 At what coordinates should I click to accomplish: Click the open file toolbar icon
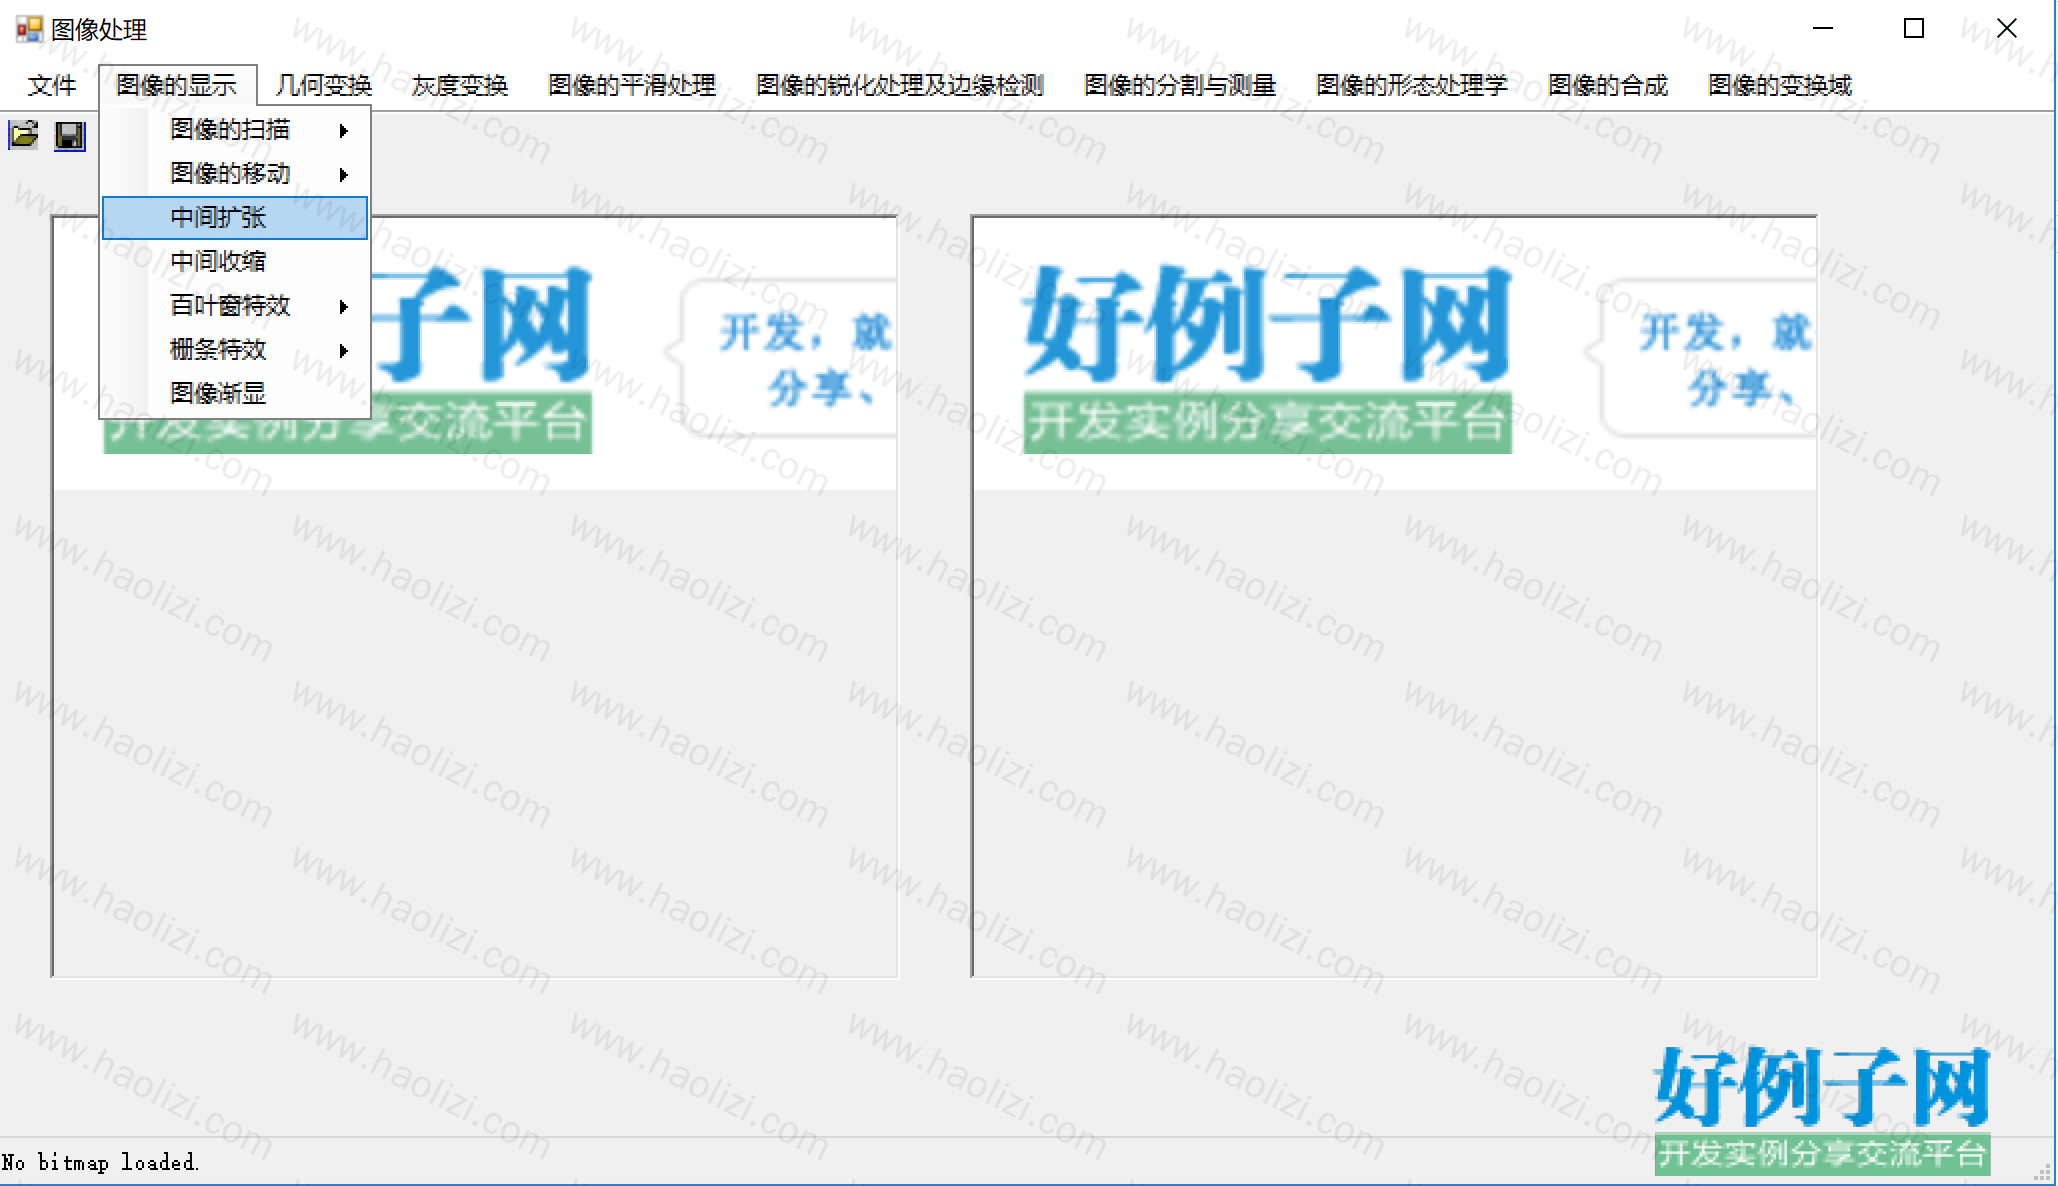click(x=24, y=135)
